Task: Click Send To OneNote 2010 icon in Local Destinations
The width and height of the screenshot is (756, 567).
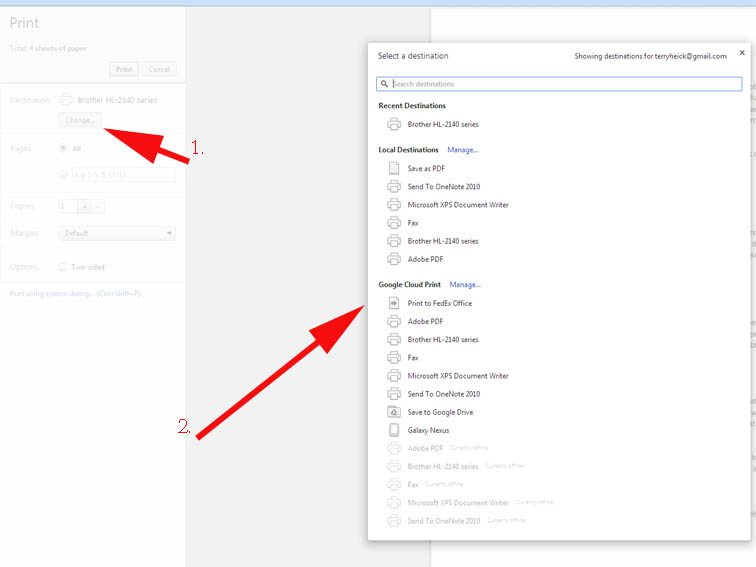Action: 394,186
